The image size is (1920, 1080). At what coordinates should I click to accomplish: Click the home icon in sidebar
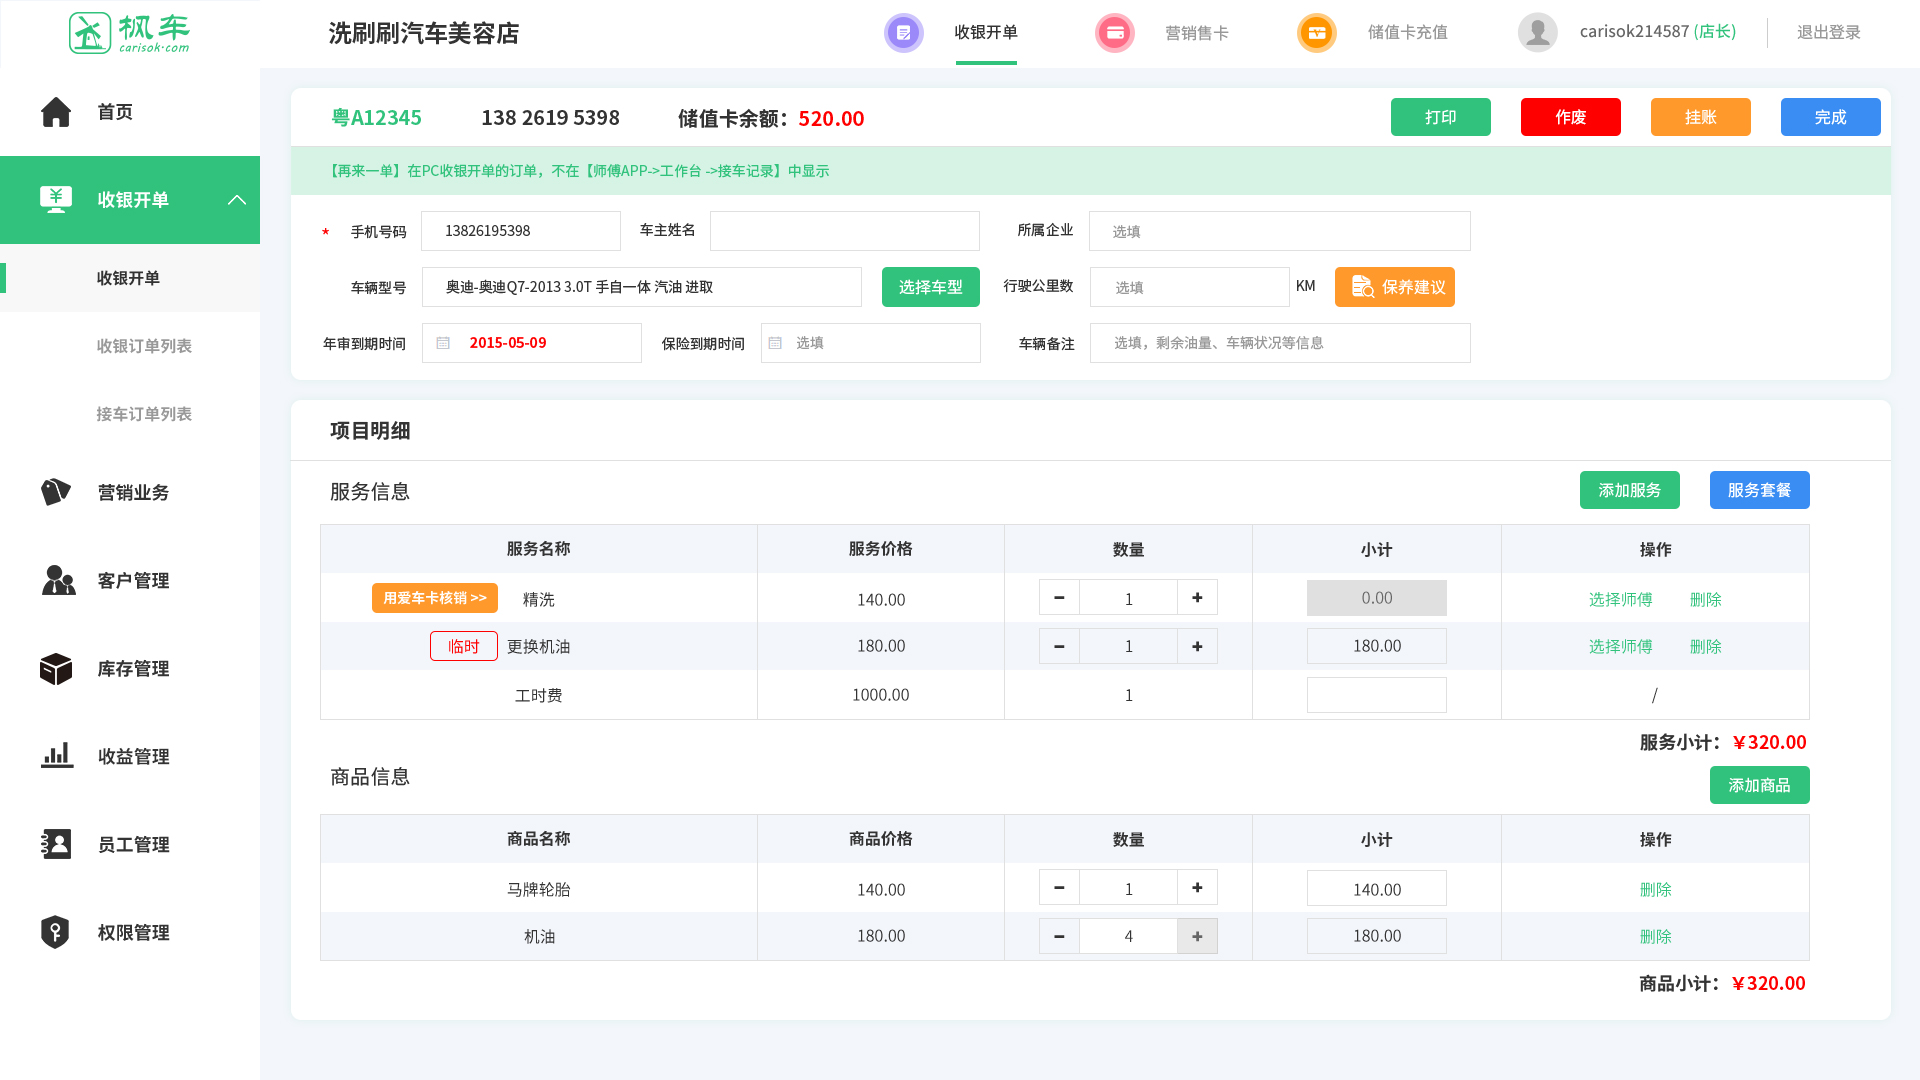tap(56, 112)
